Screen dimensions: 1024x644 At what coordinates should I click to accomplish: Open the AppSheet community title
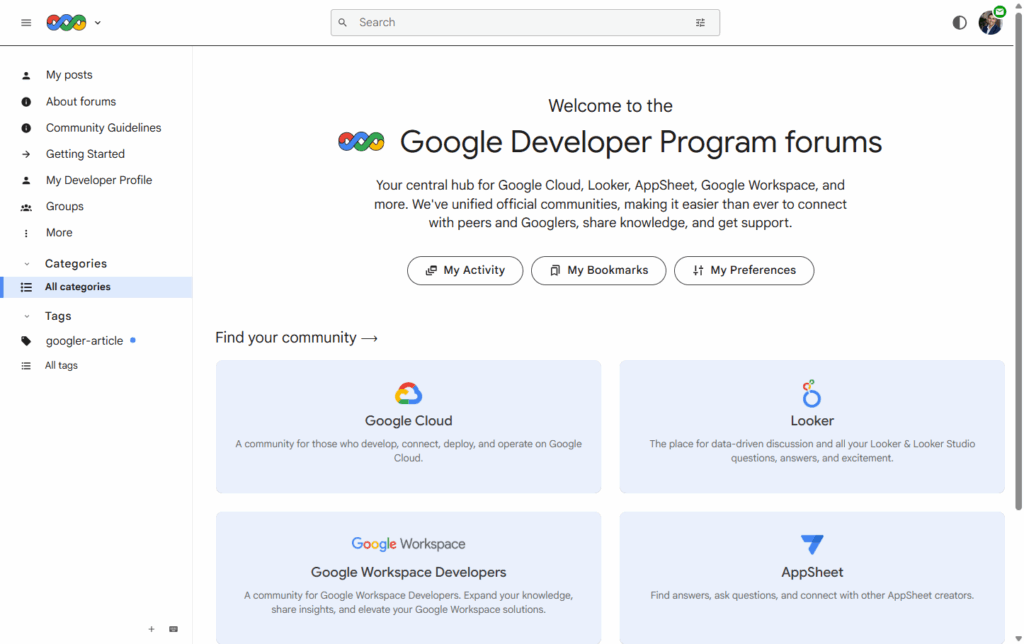click(812, 572)
